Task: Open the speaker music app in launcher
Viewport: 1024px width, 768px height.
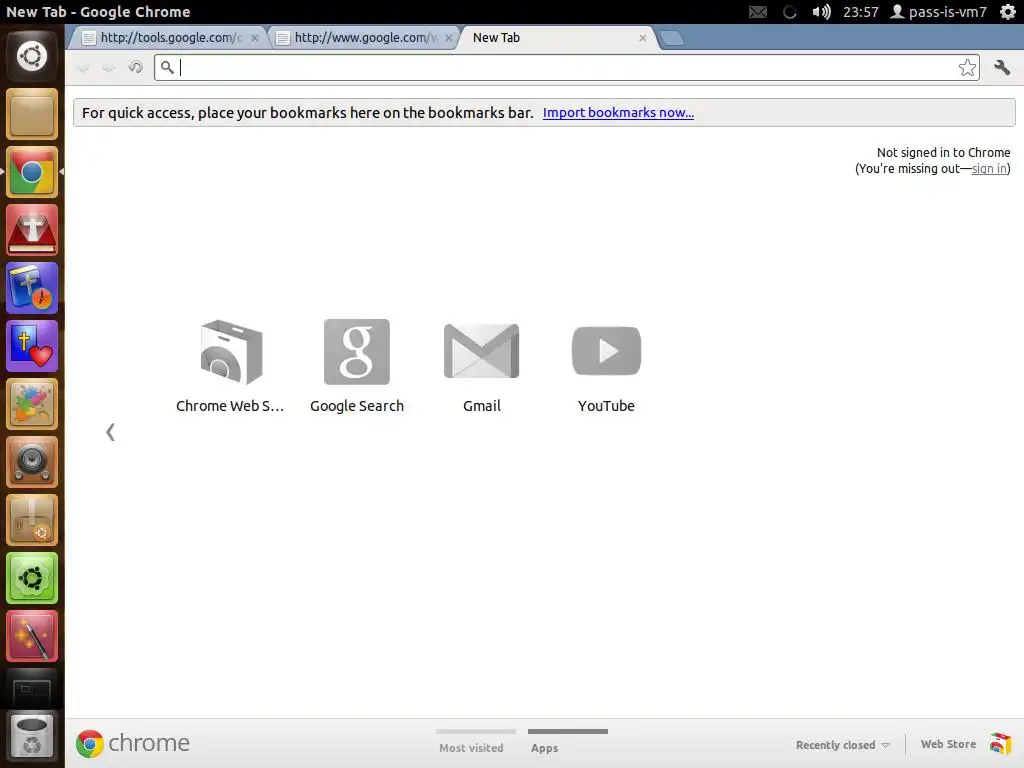Action: point(32,462)
